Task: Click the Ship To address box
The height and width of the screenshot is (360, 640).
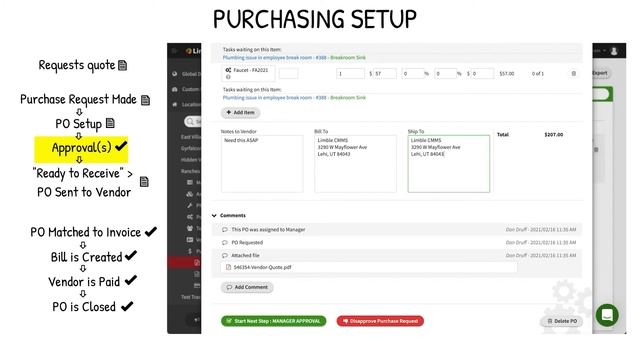Action: pos(449,164)
